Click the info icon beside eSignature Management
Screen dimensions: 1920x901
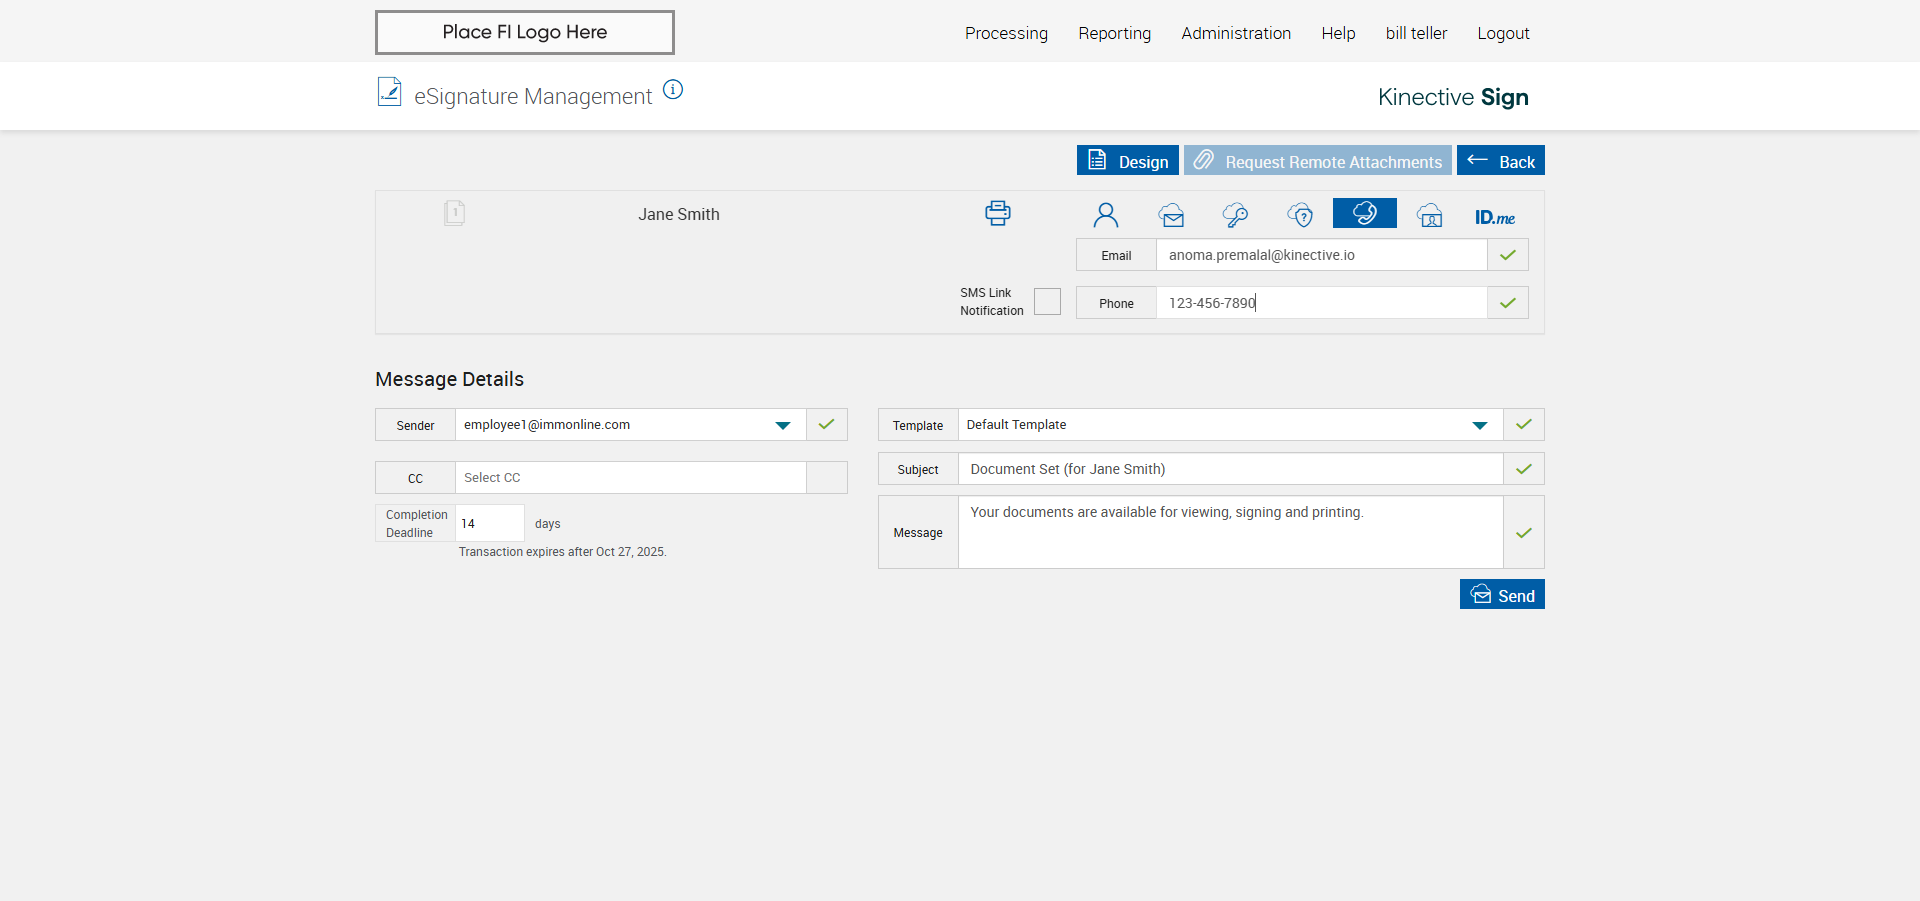pyautogui.click(x=673, y=90)
